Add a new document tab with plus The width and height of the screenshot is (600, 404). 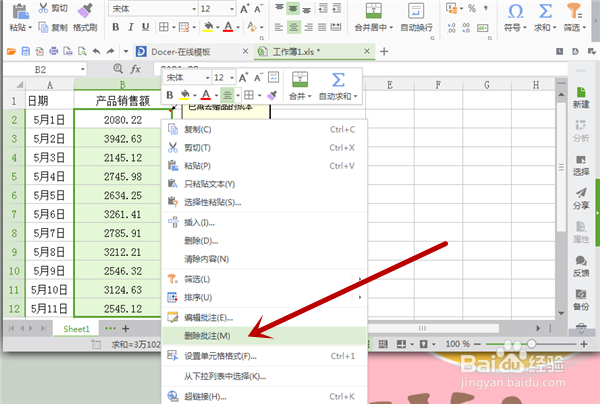click(x=384, y=51)
